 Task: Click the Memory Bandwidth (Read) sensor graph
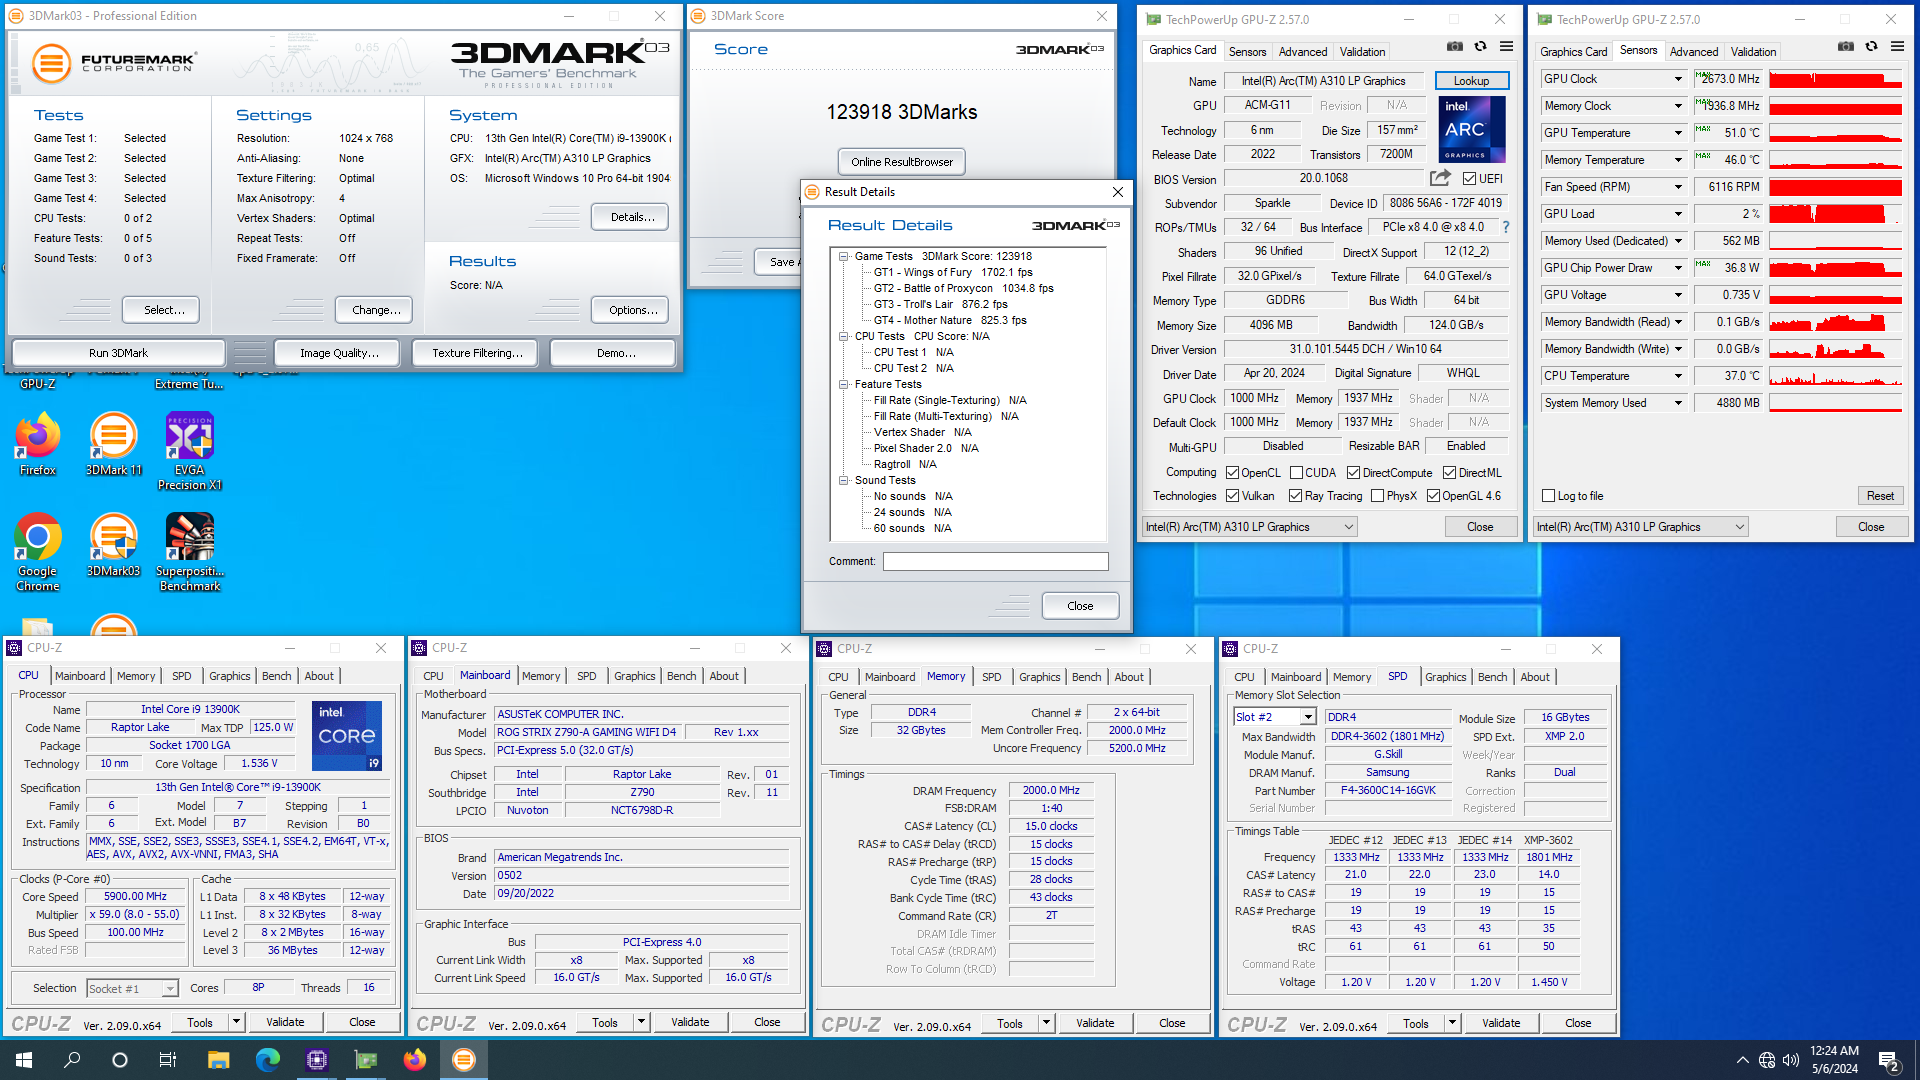pos(1835,322)
